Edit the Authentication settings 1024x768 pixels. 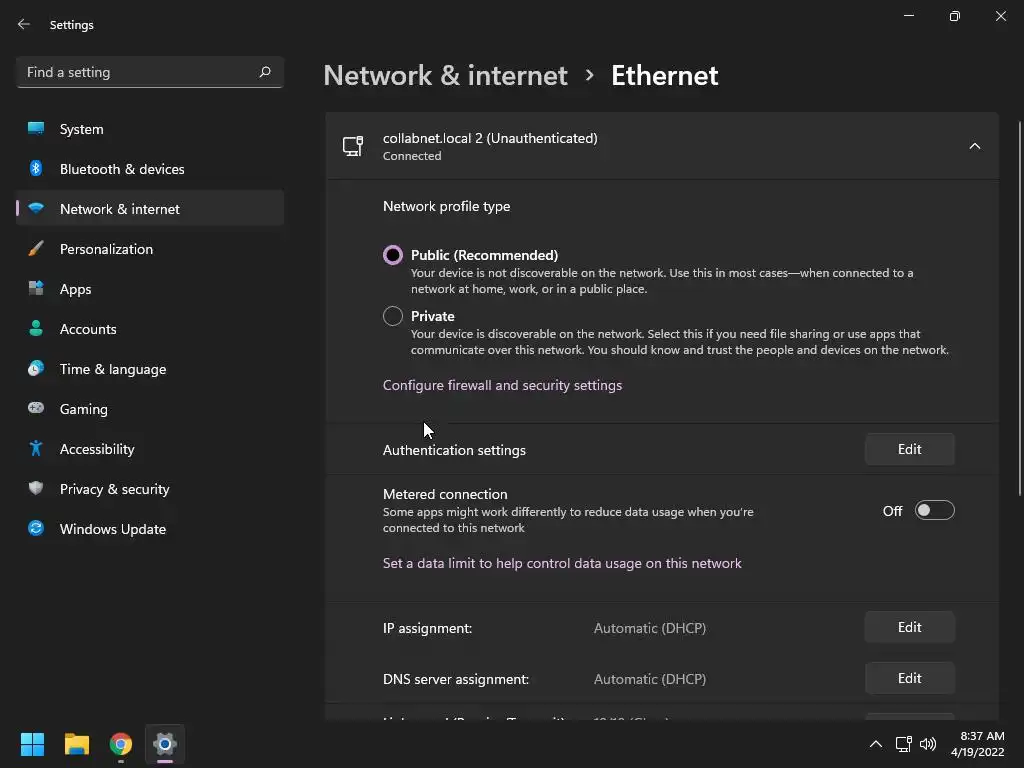909,450
